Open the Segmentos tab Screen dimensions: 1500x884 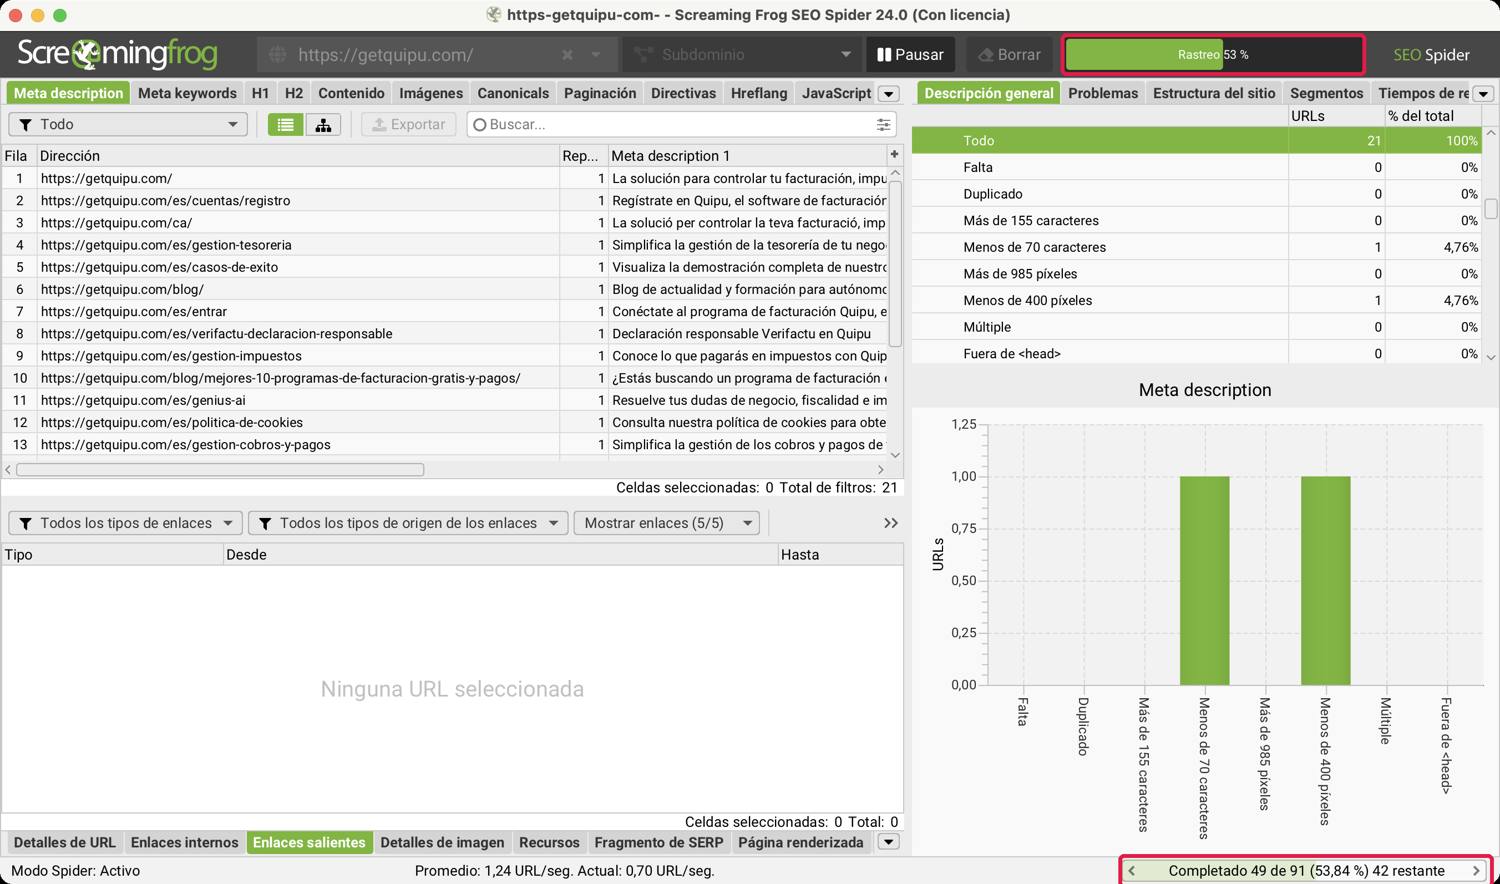[1326, 93]
